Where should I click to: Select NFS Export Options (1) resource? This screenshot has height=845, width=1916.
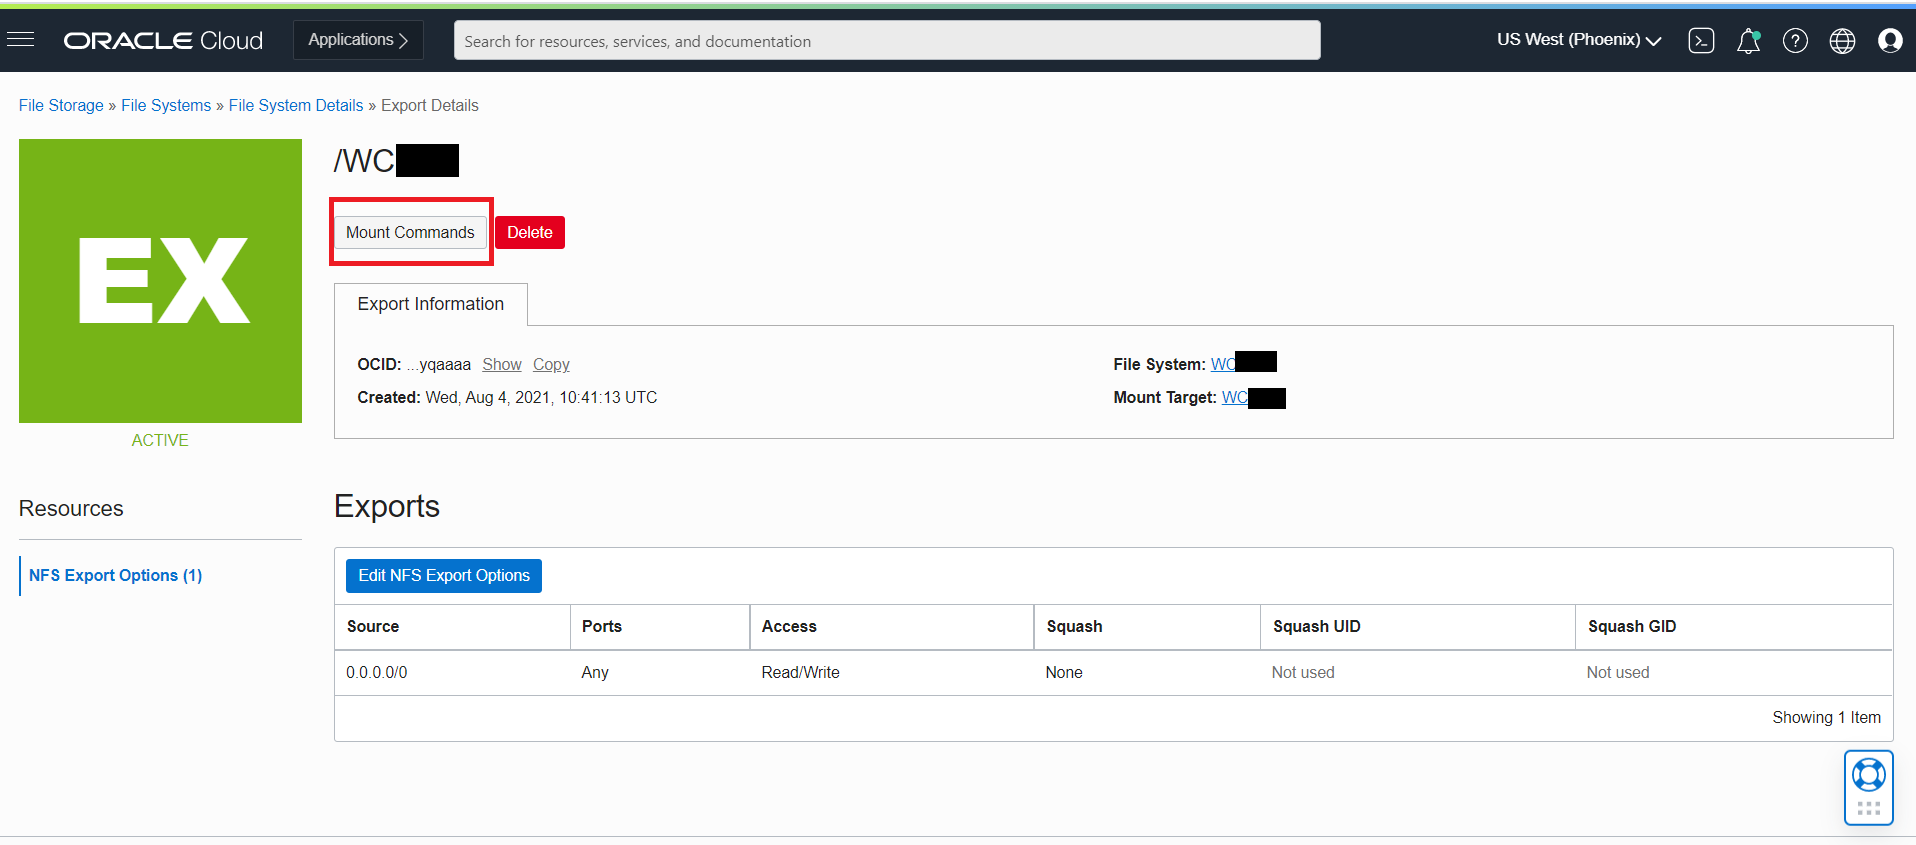pos(115,575)
